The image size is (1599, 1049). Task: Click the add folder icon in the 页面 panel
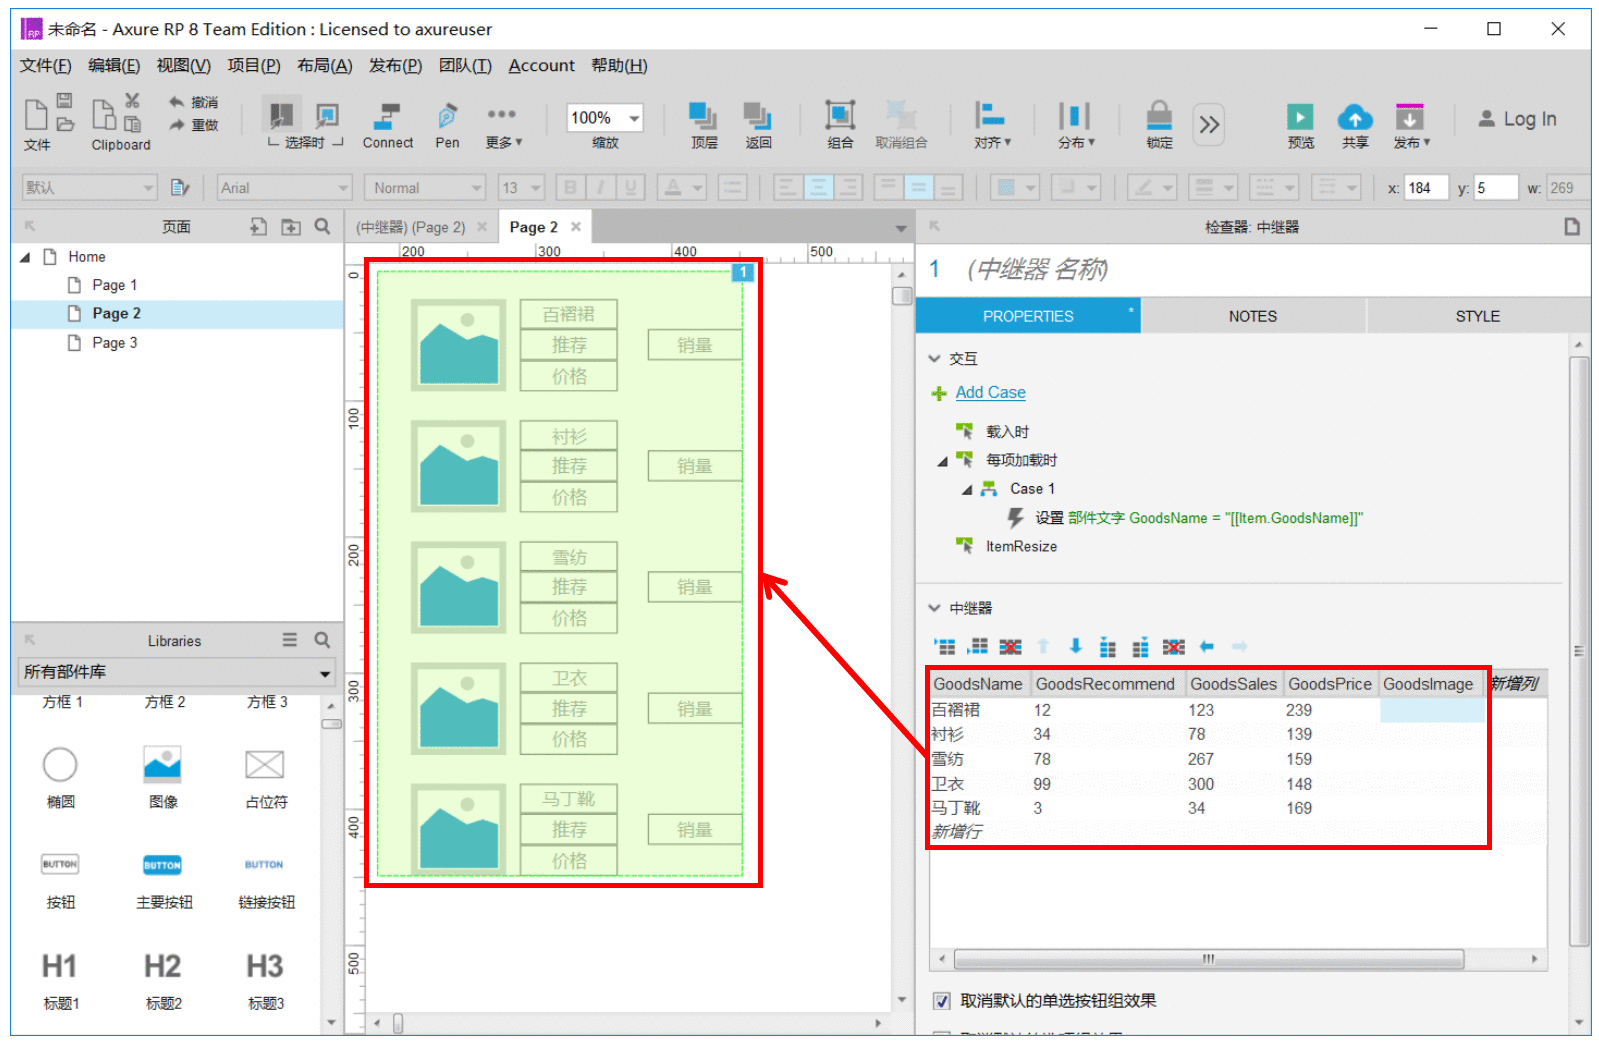(291, 227)
